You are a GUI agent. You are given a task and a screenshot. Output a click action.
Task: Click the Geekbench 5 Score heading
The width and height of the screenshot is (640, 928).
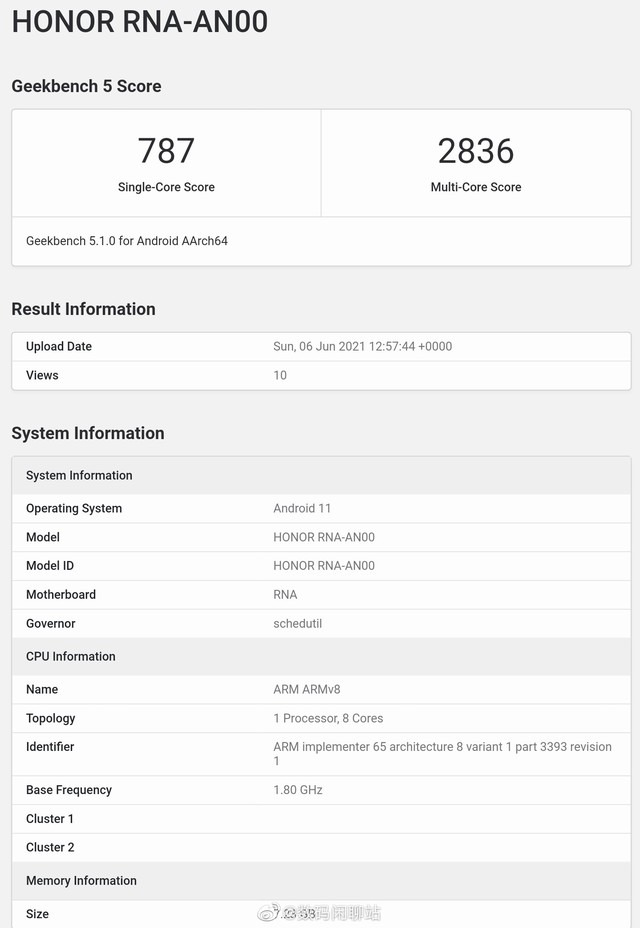pyautogui.click(x=86, y=86)
